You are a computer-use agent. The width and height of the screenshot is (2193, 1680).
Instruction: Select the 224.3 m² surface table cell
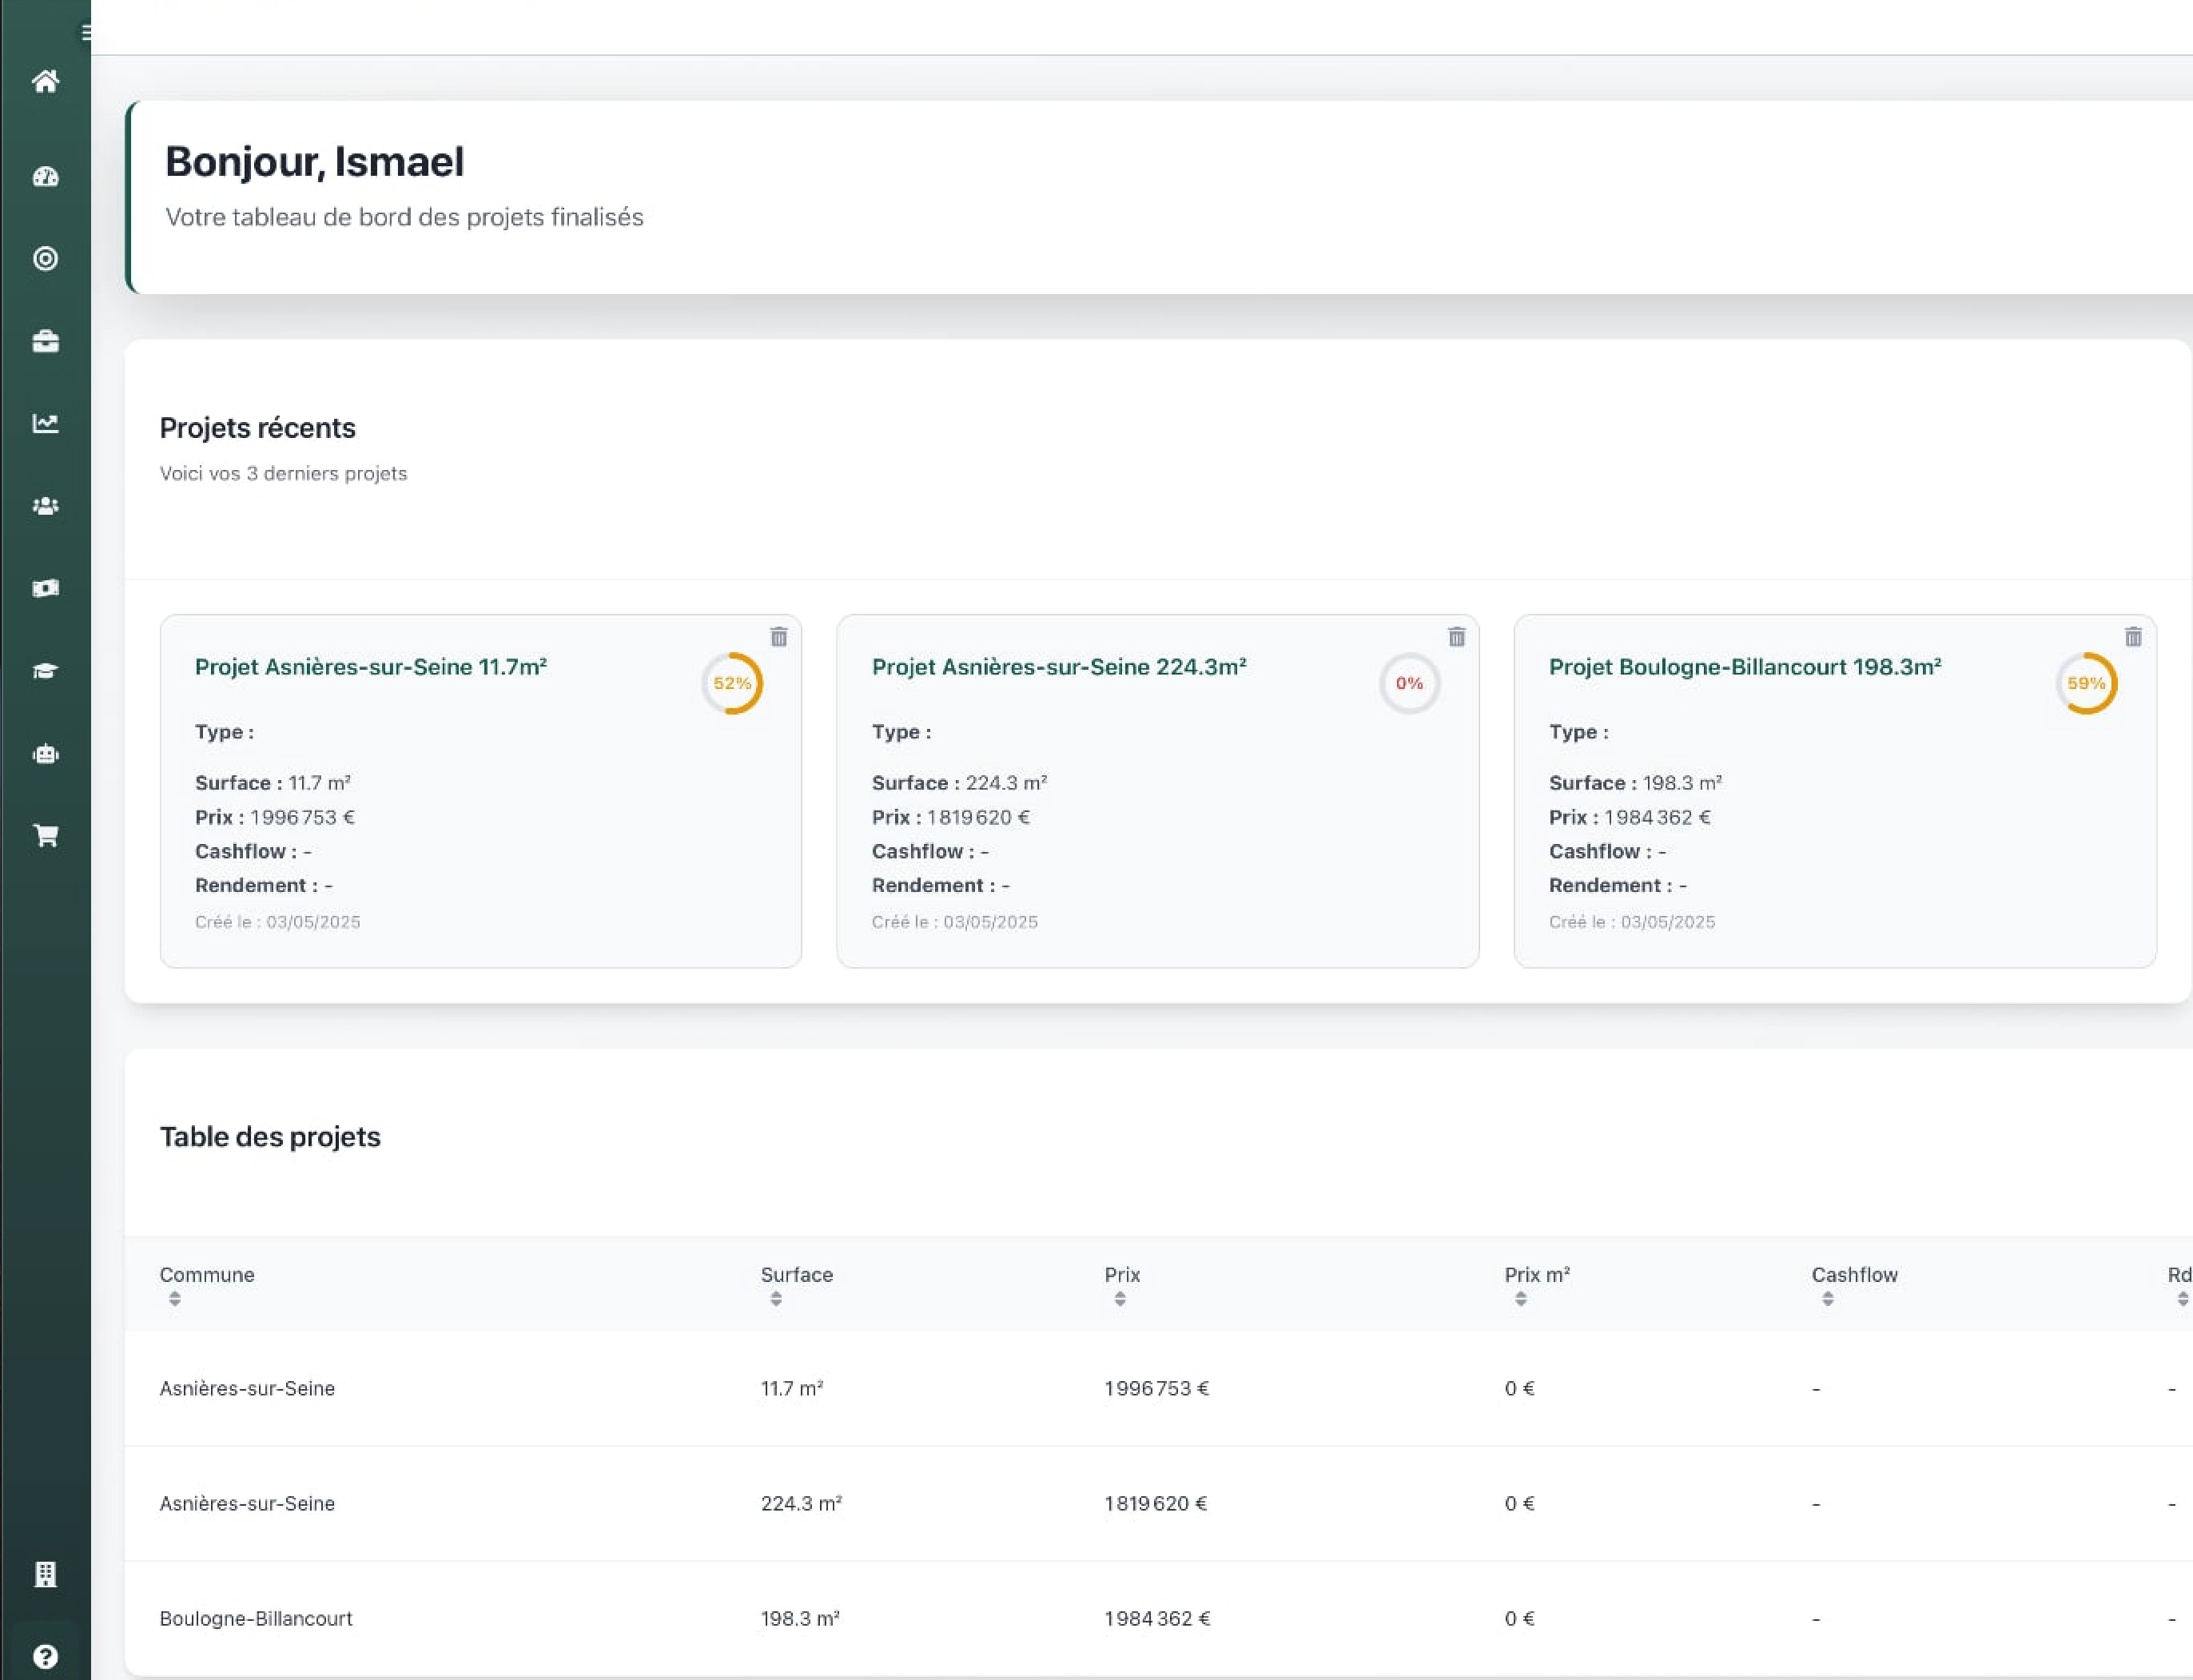(x=801, y=1503)
